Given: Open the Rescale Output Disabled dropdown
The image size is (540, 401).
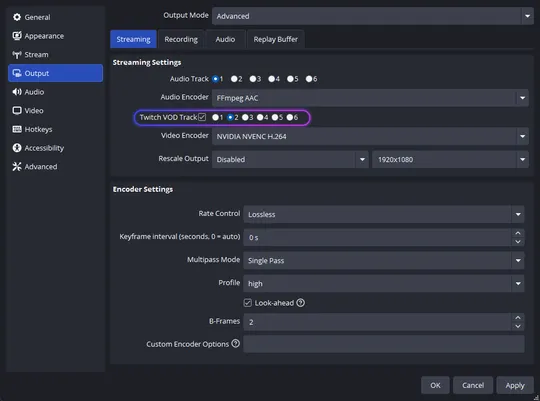Looking at the screenshot, I should [x=290, y=159].
